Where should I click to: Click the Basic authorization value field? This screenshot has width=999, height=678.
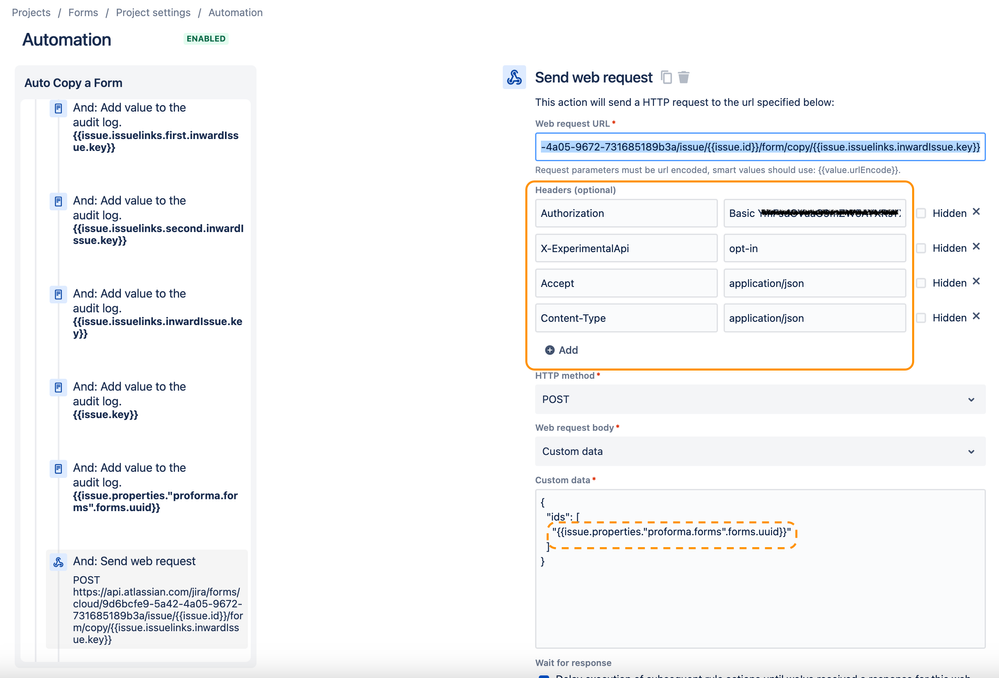pos(814,213)
